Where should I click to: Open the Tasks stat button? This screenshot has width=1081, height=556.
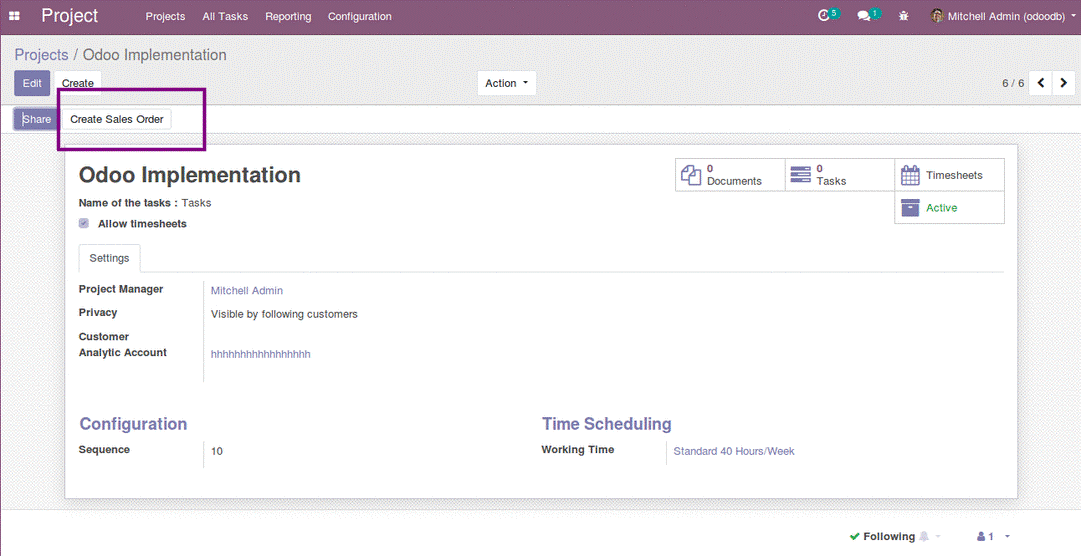840,175
